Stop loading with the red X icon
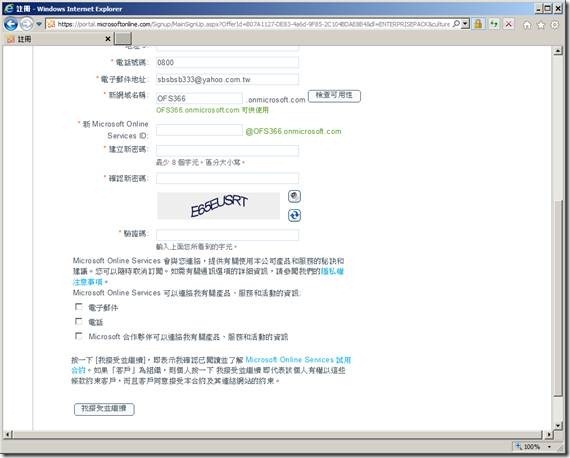The image size is (570, 458). click(x=509, y=24)
